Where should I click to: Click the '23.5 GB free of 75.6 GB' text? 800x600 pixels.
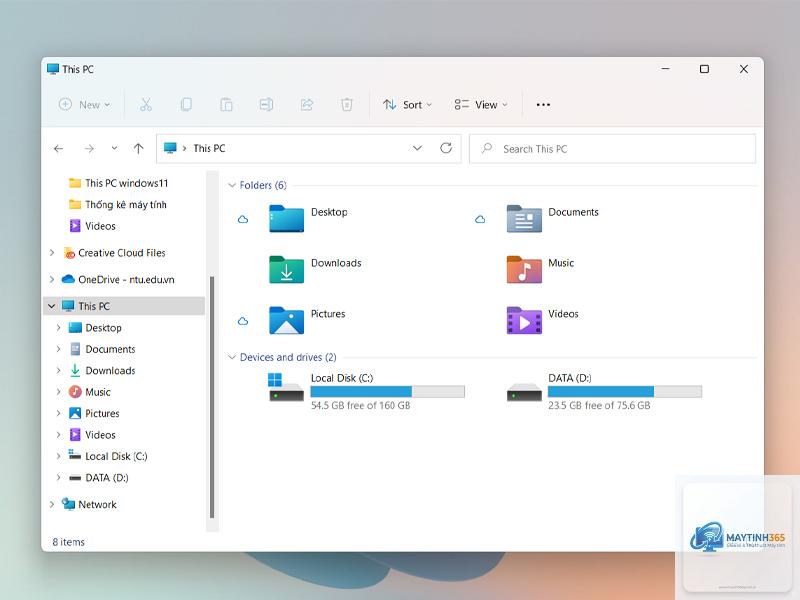(x=599, y=405)
